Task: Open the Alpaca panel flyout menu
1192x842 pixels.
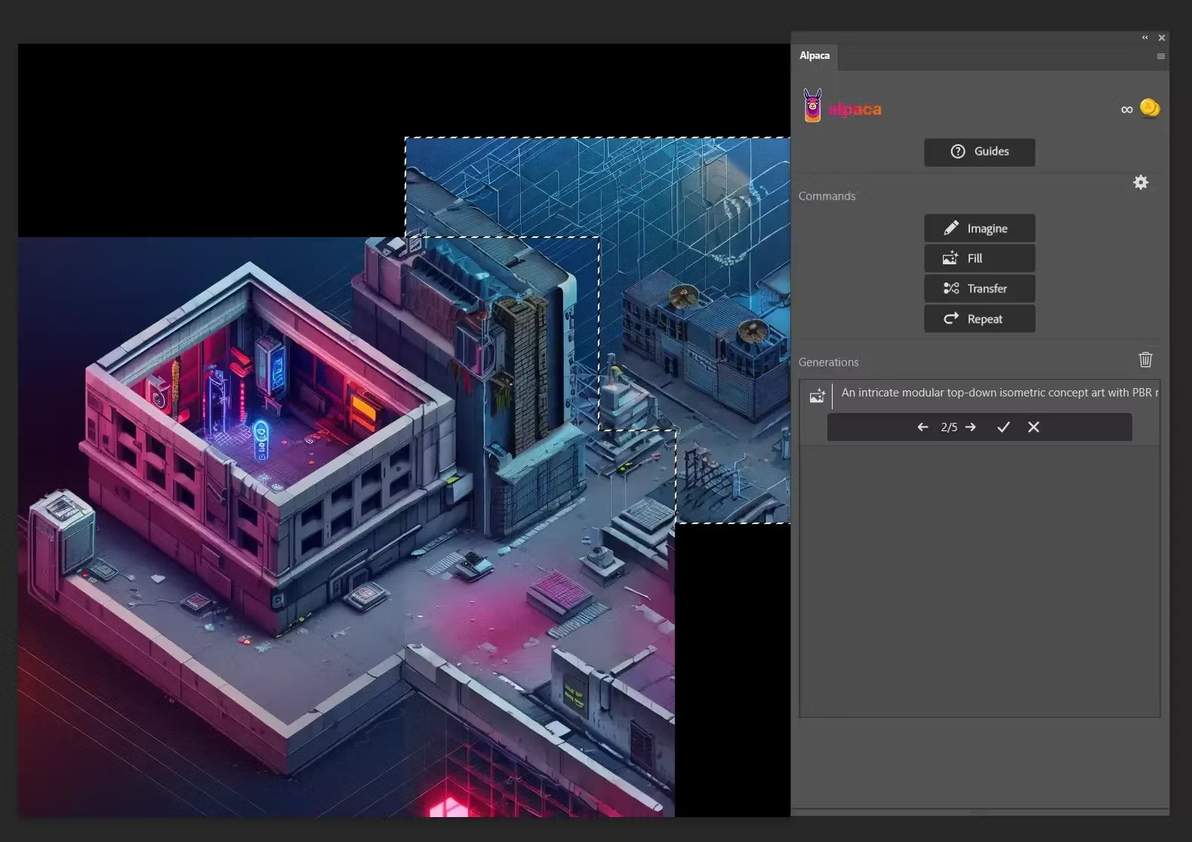Action: coord(1160,56)
